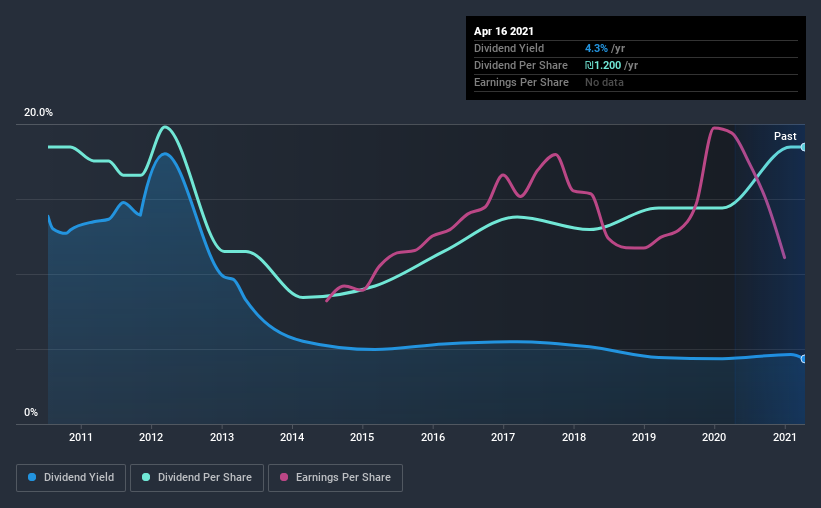Click the tooltip Dividend Yield row label
This screenshot has height=508, width=821.
click(x=509, y=48)
